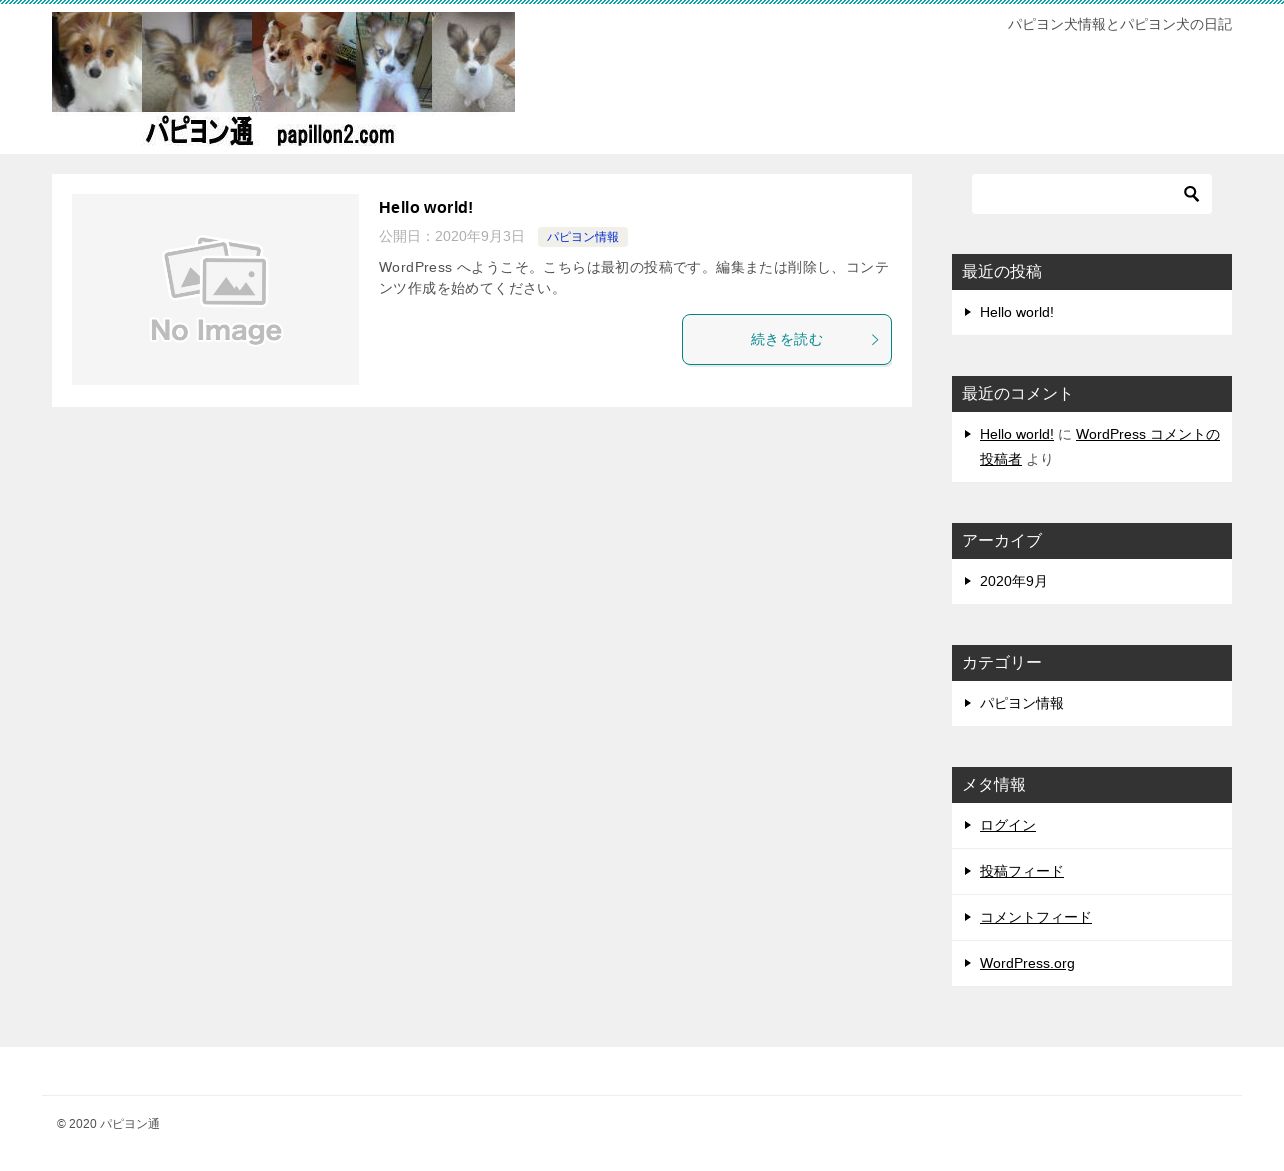Open Hello world! under 最近の投稿
Screen dimensions: 1284x1171
click(x=1017, y=312)
